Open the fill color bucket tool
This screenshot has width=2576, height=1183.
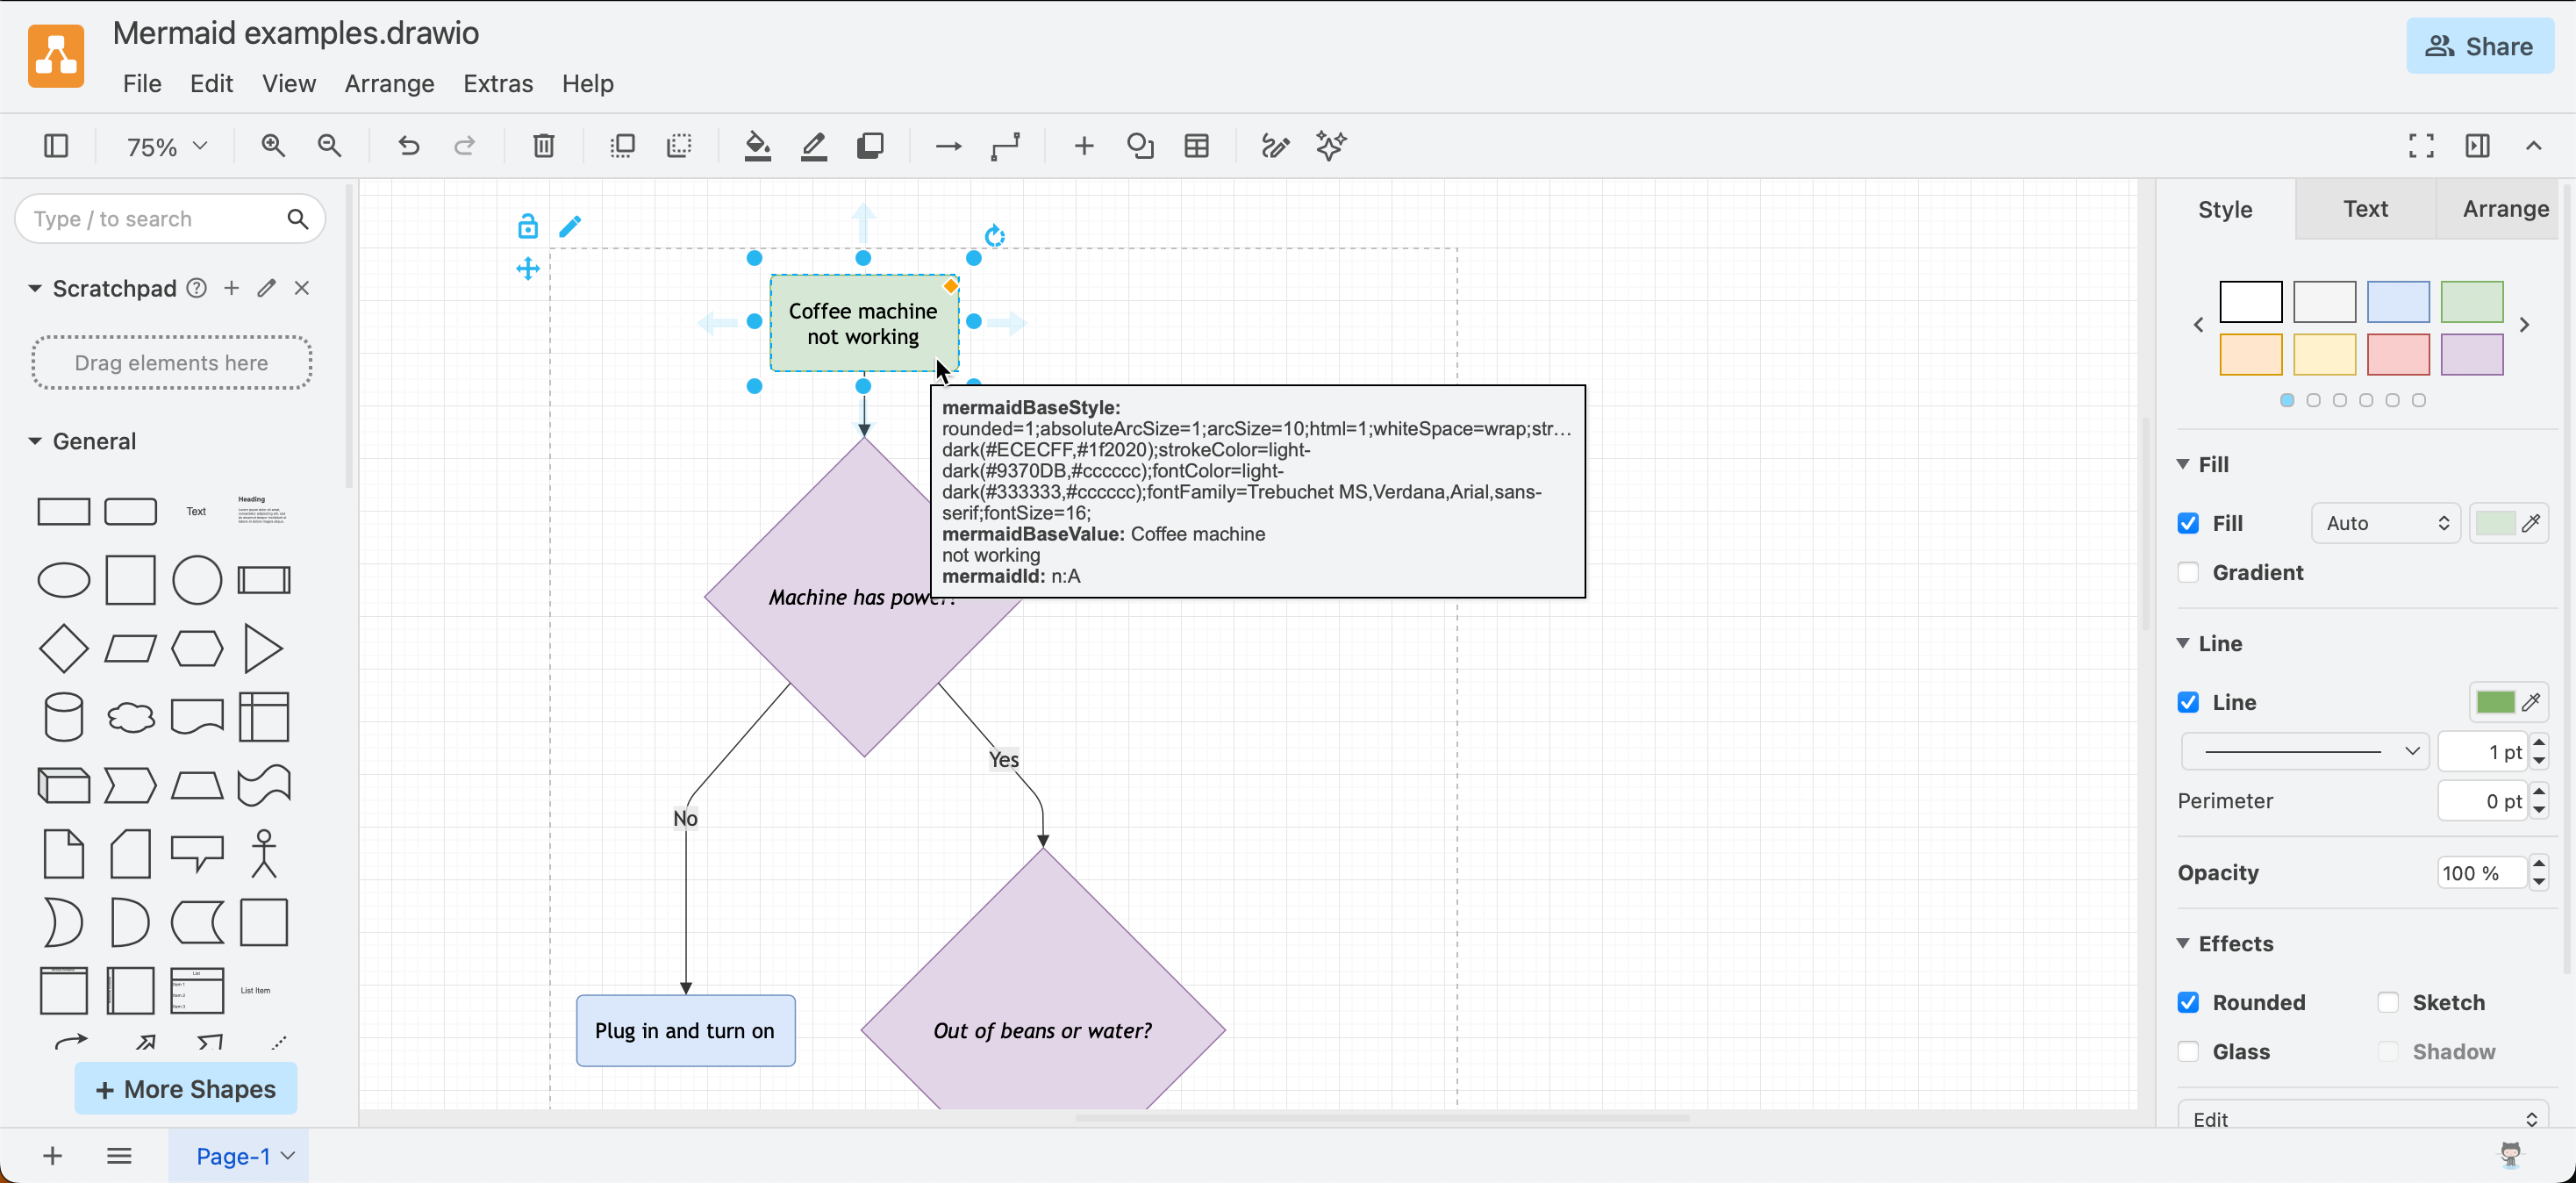point(757,146)
